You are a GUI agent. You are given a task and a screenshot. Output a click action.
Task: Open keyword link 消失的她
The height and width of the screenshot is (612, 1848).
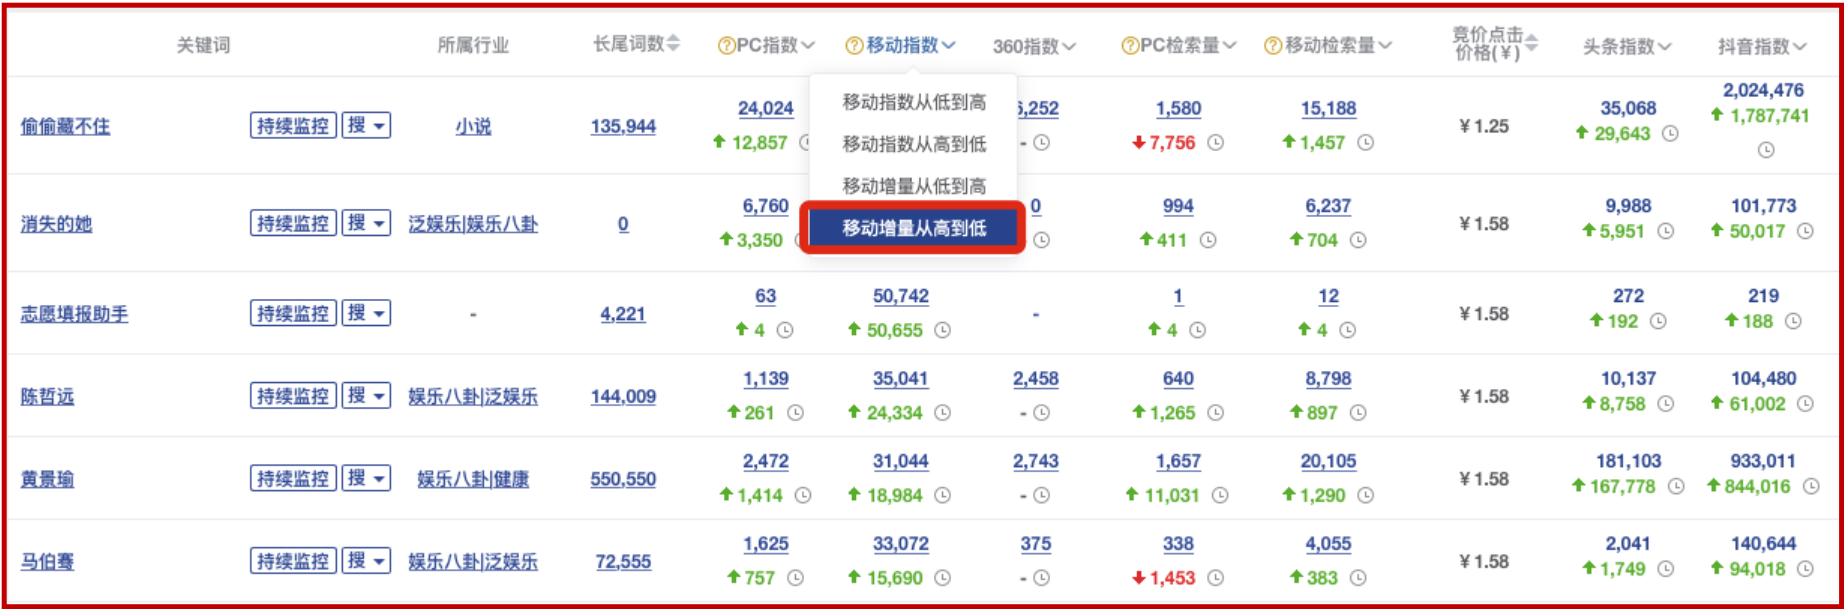(x=56, y=224)
